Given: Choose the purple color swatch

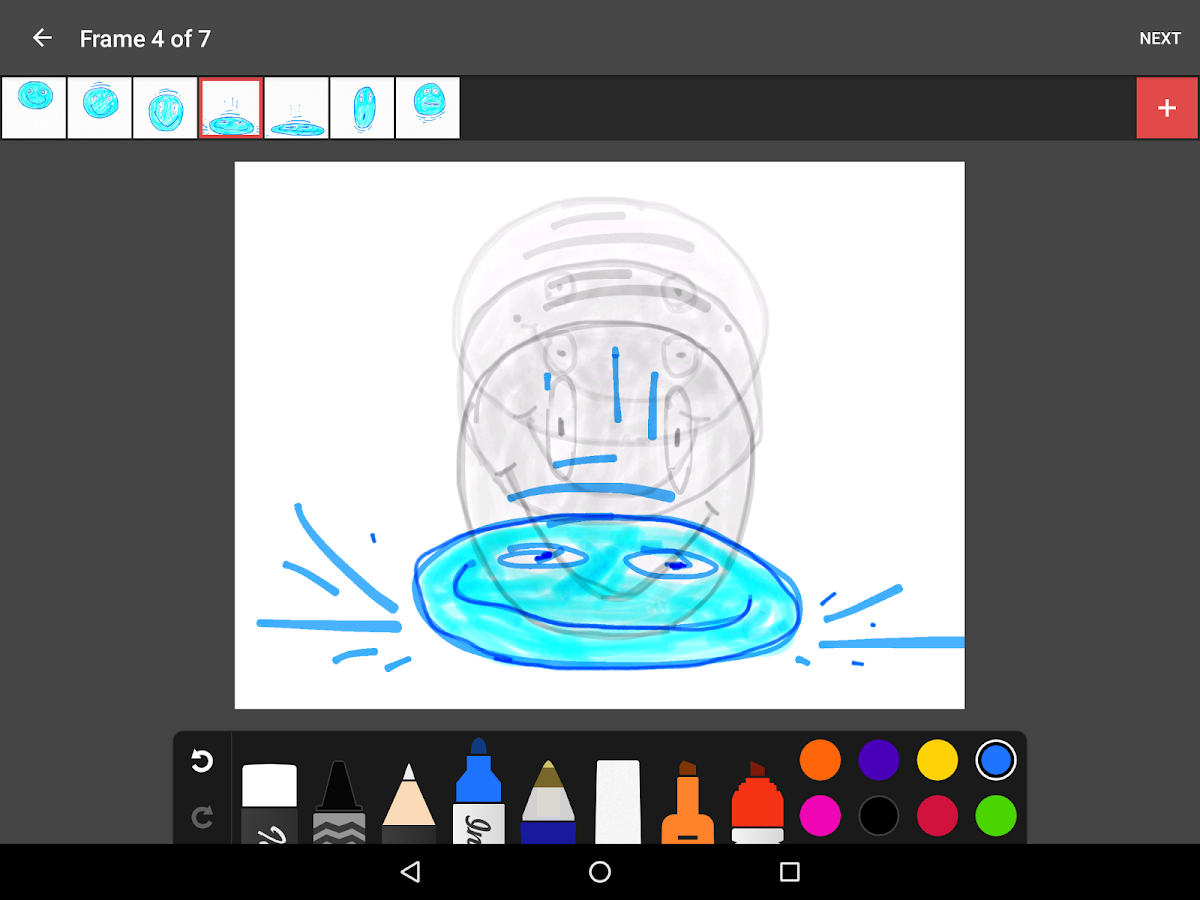Looking at the screenshot, I should point(879,760).
